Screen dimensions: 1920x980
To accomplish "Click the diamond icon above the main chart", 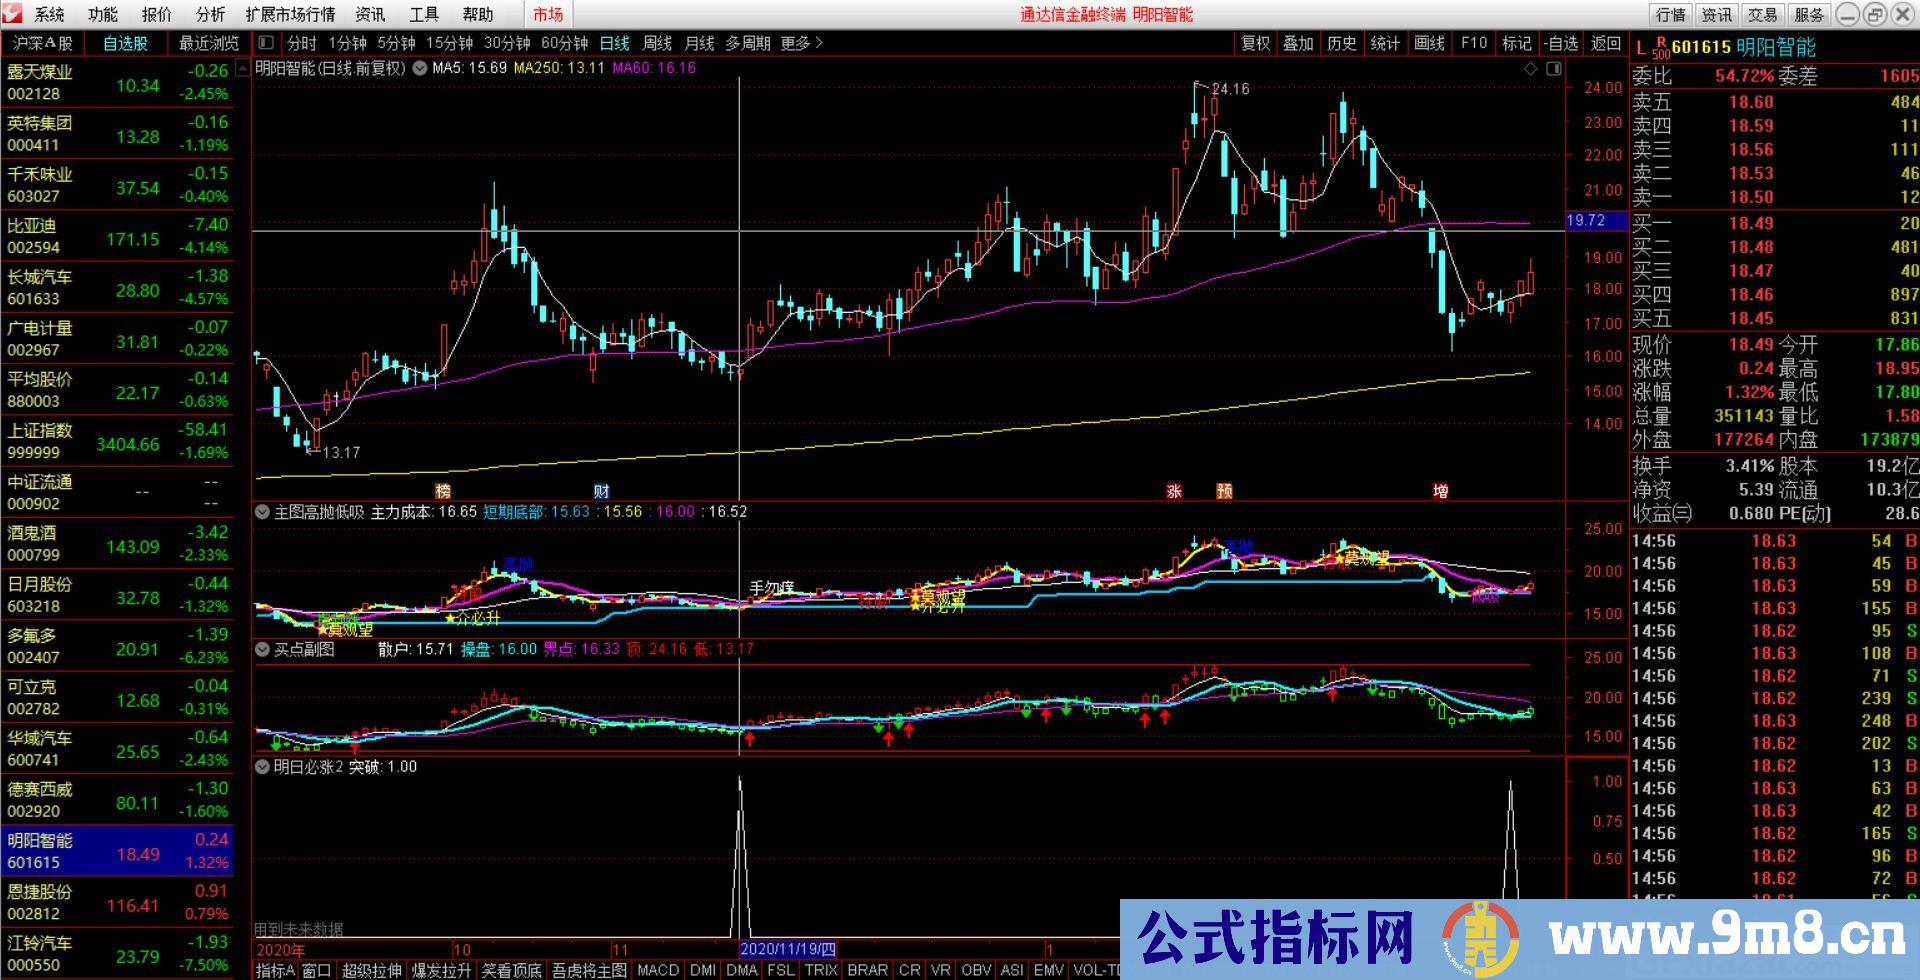I will 1530,69.
